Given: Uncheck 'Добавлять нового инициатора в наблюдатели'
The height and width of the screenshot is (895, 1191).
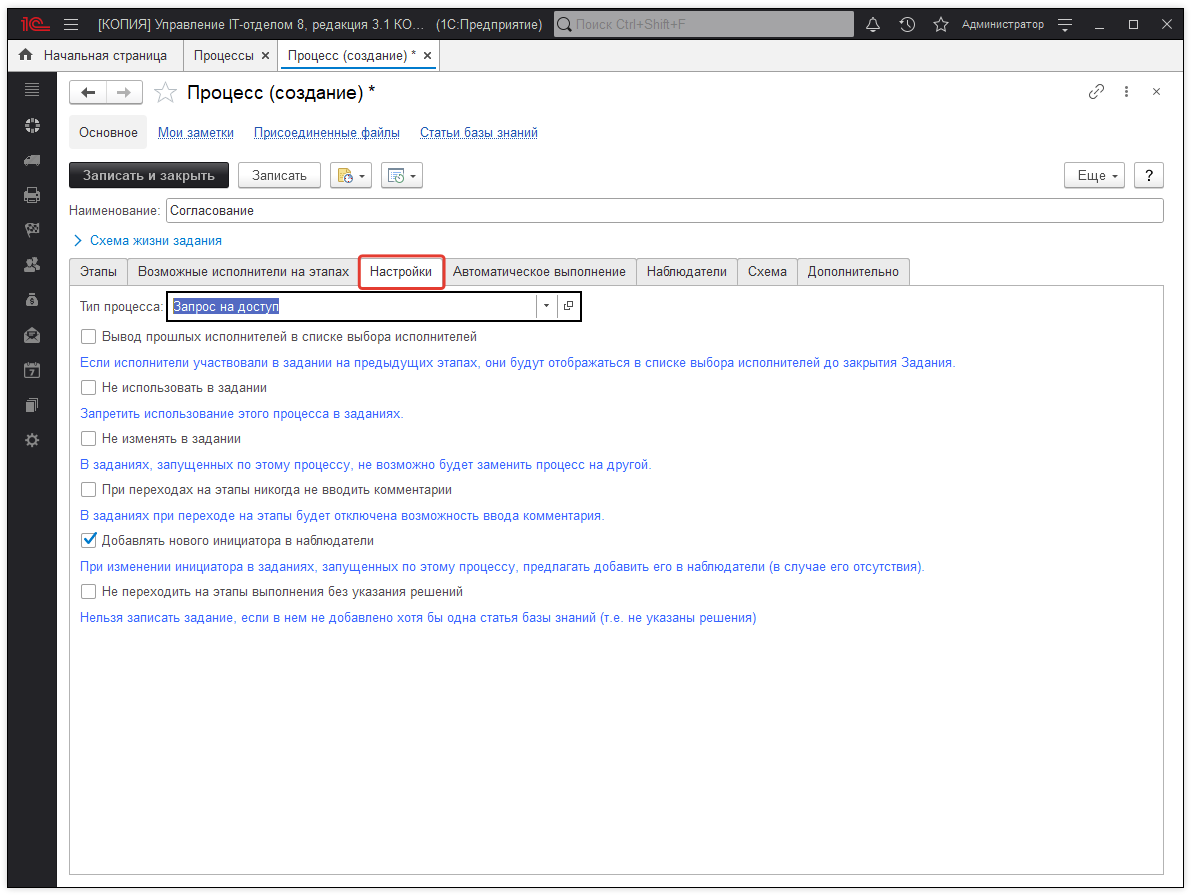Looking at the screenshot, I should [x=89, y=541].
